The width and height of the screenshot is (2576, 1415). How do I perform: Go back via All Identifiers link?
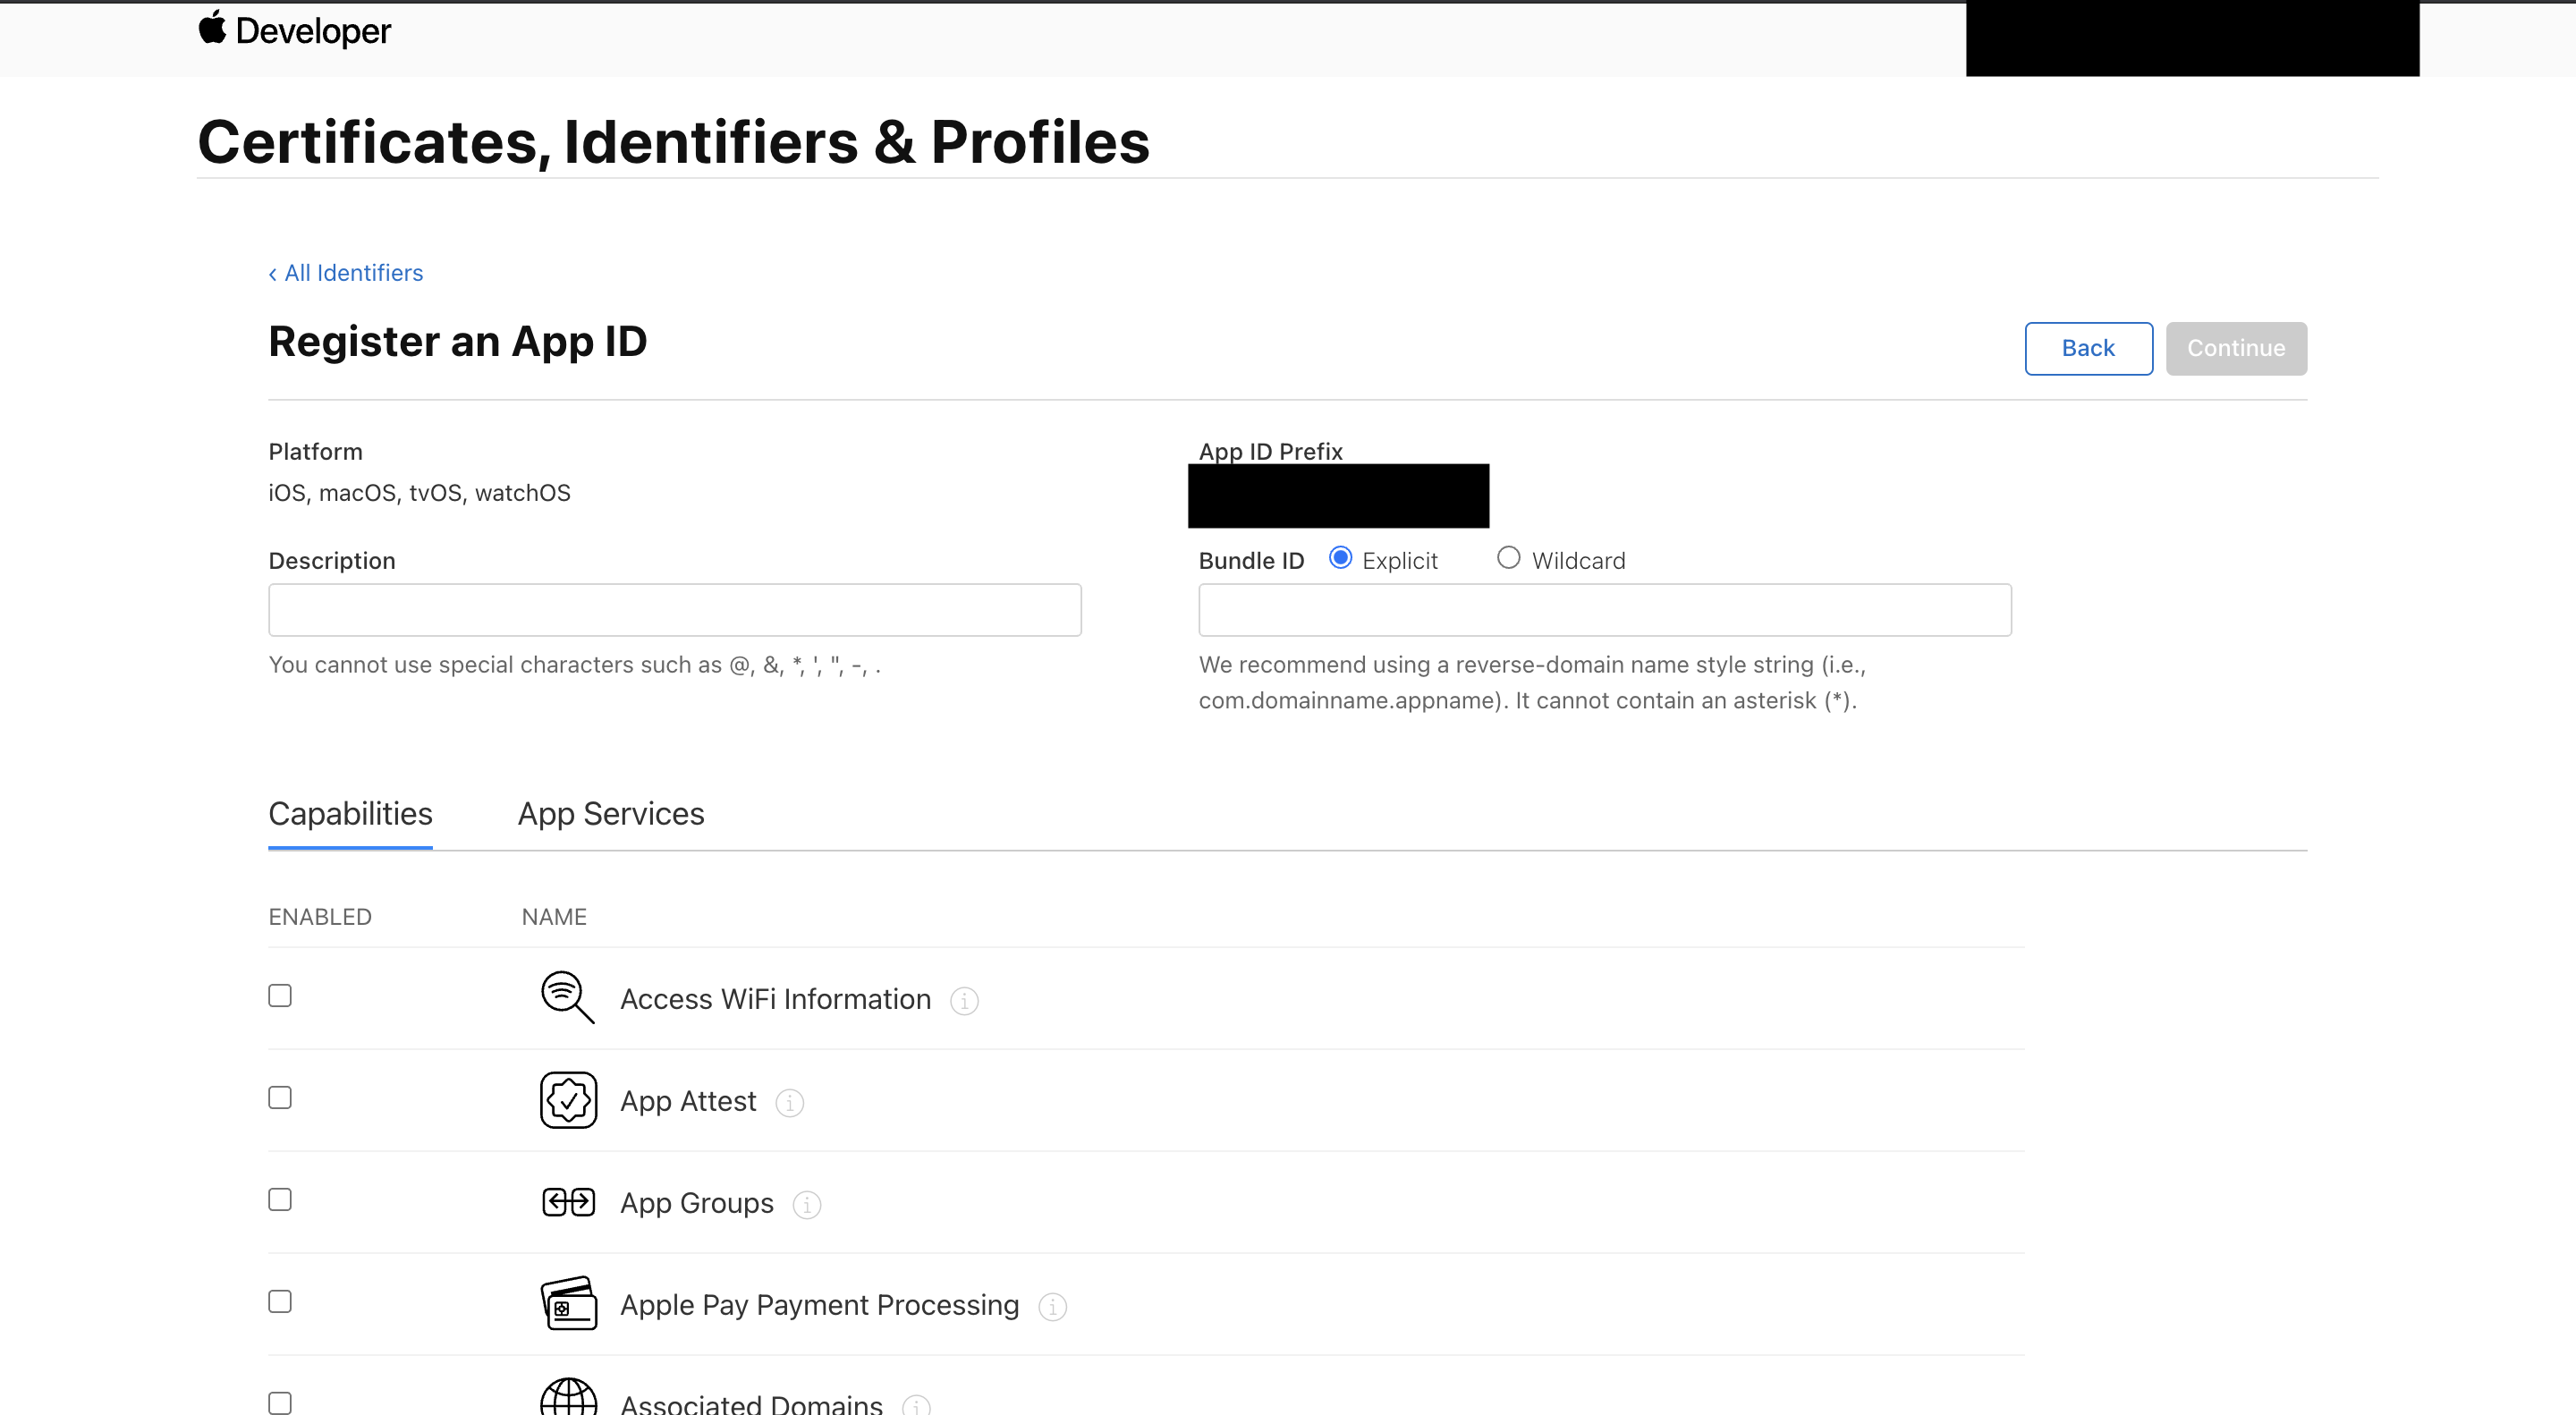pos(346,273)
